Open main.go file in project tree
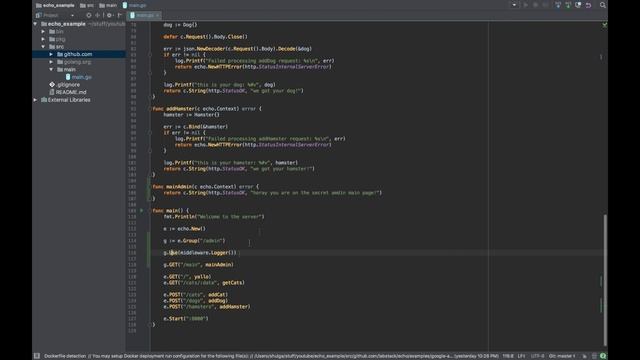Viewport: 640px width, 360px height. click(79, 77)
